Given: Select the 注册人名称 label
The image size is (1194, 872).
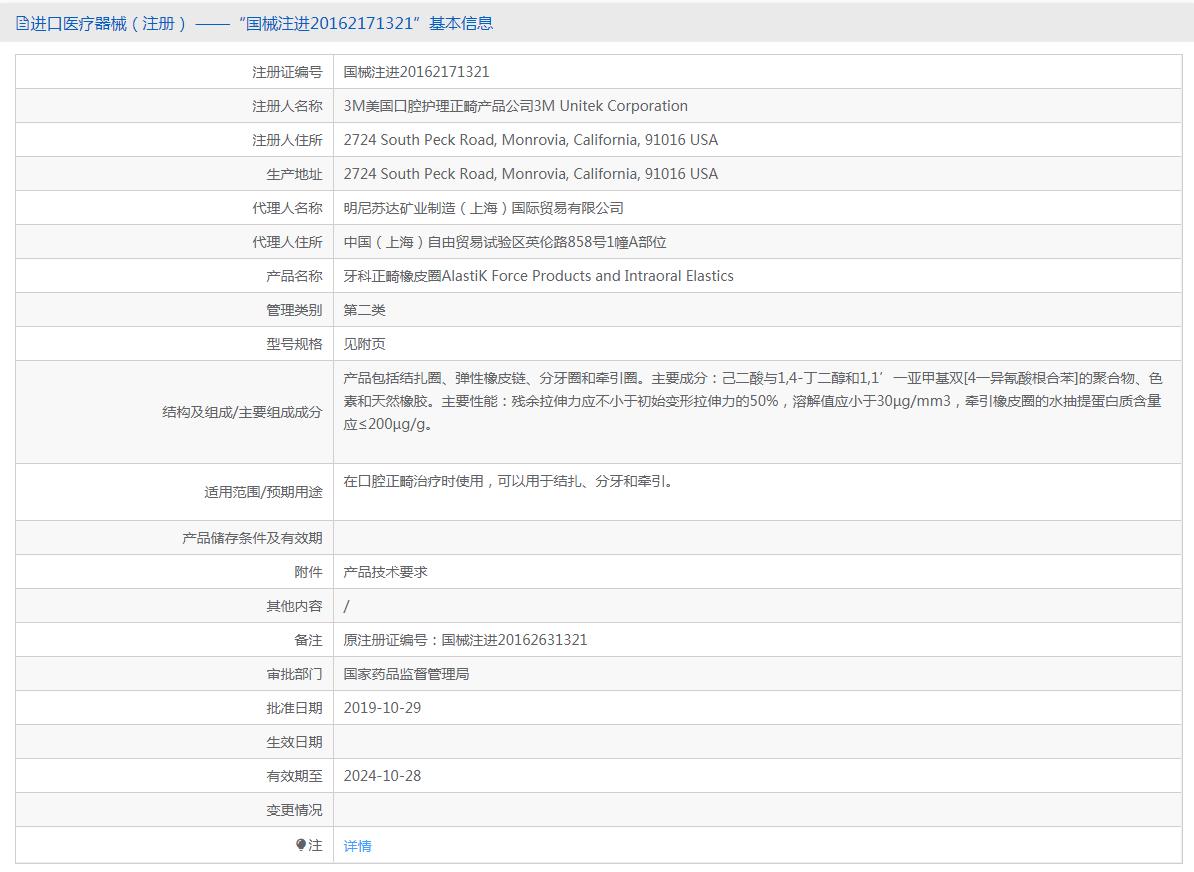Looking at the screenshot, I should click(x=287, y=106).
